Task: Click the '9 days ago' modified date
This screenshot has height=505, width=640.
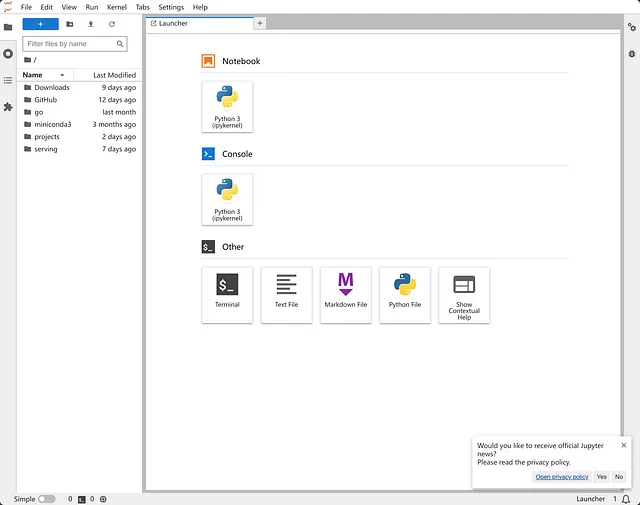Action: tap(119, 87)
